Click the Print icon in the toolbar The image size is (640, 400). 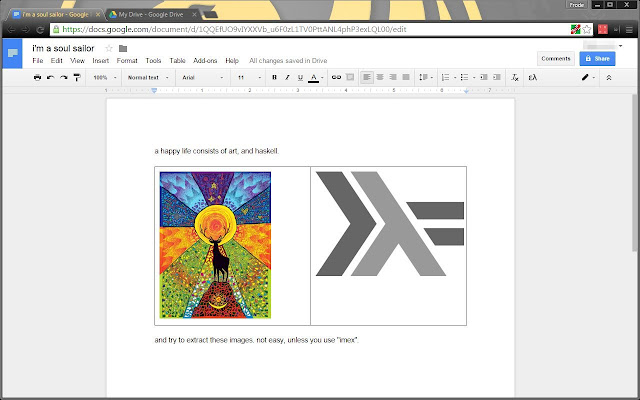tap(37, 77)
